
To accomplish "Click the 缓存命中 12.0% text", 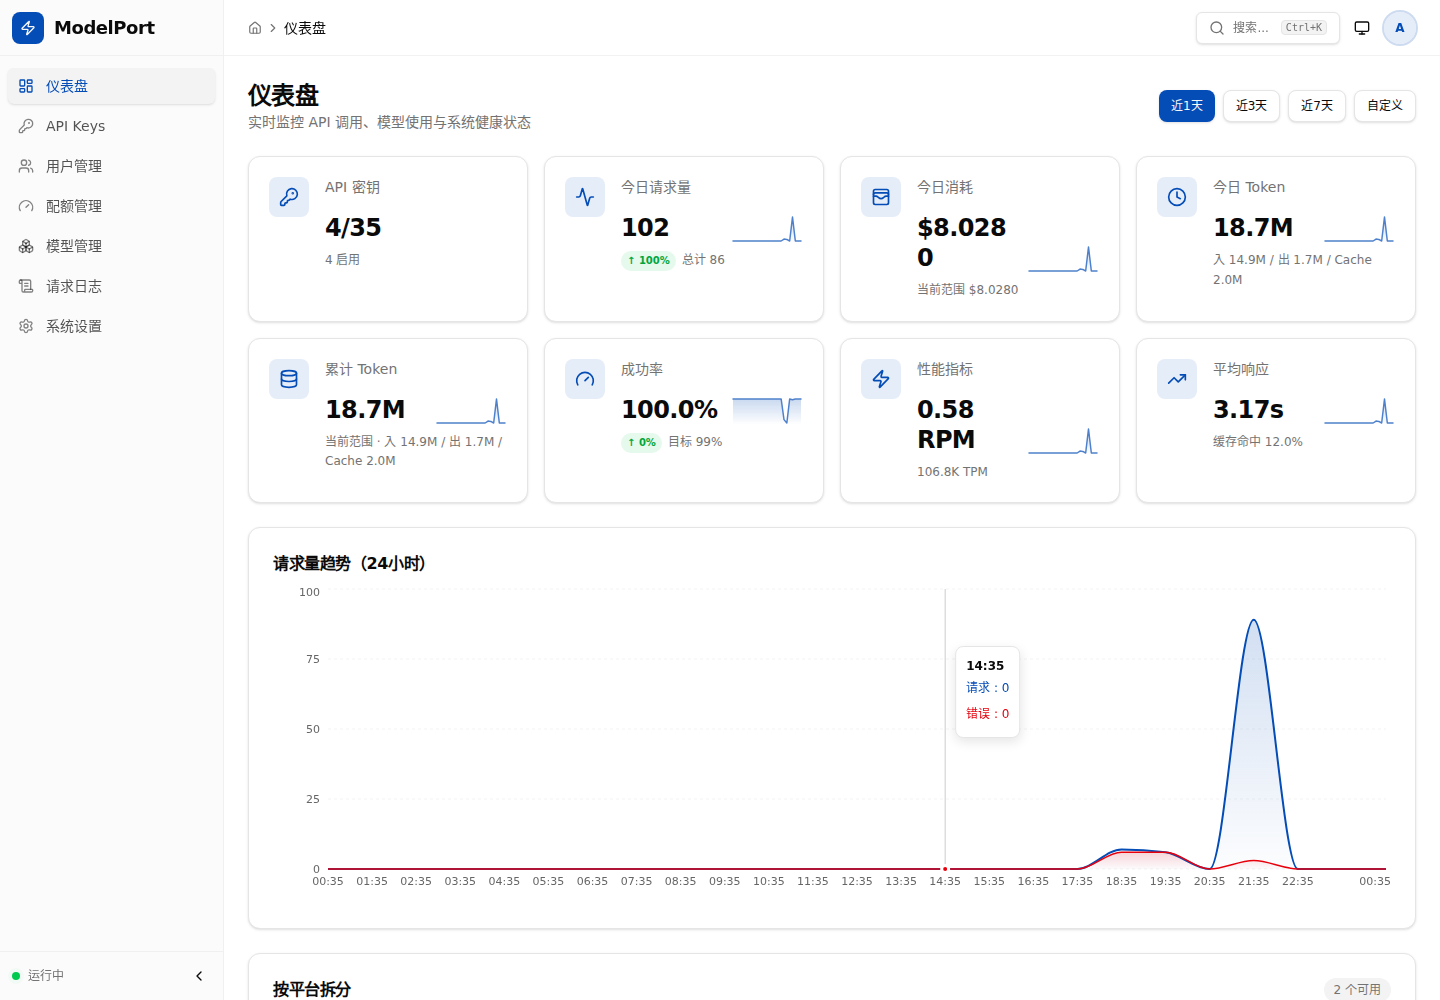I will tap(1258, 442).
